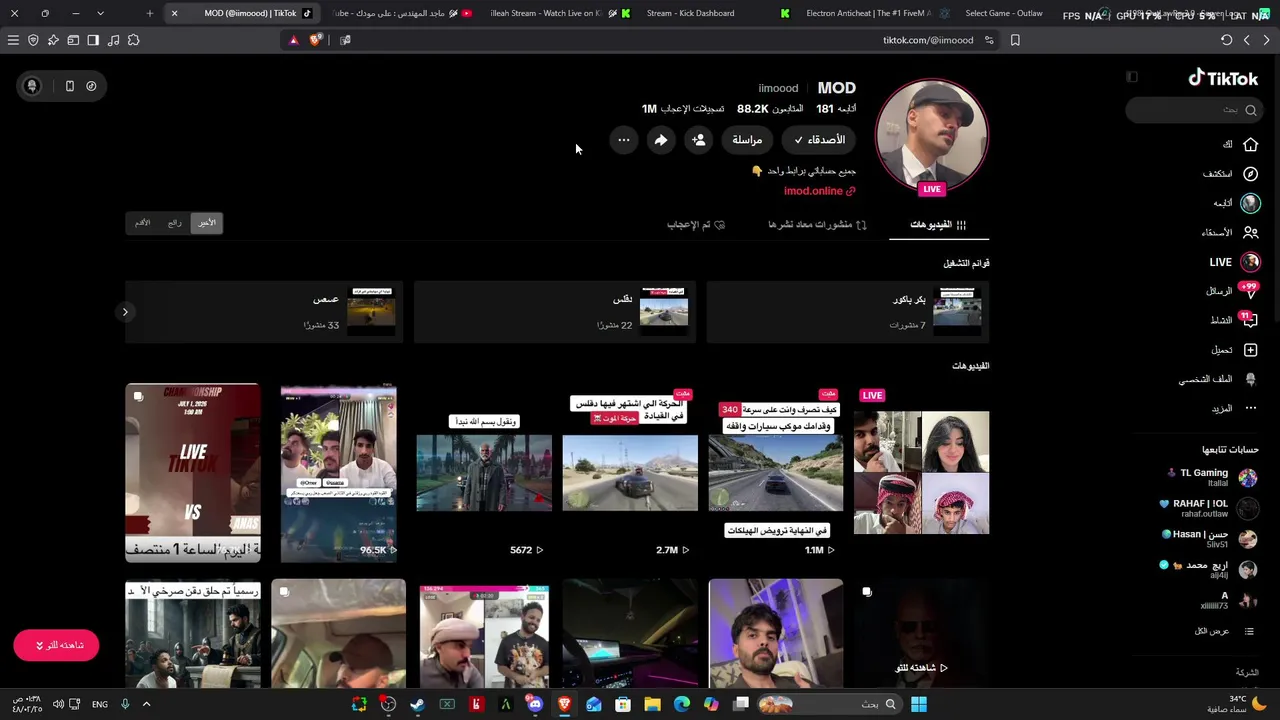
Task: Open site settings icon in address bar
Action: tap(989, 40)
